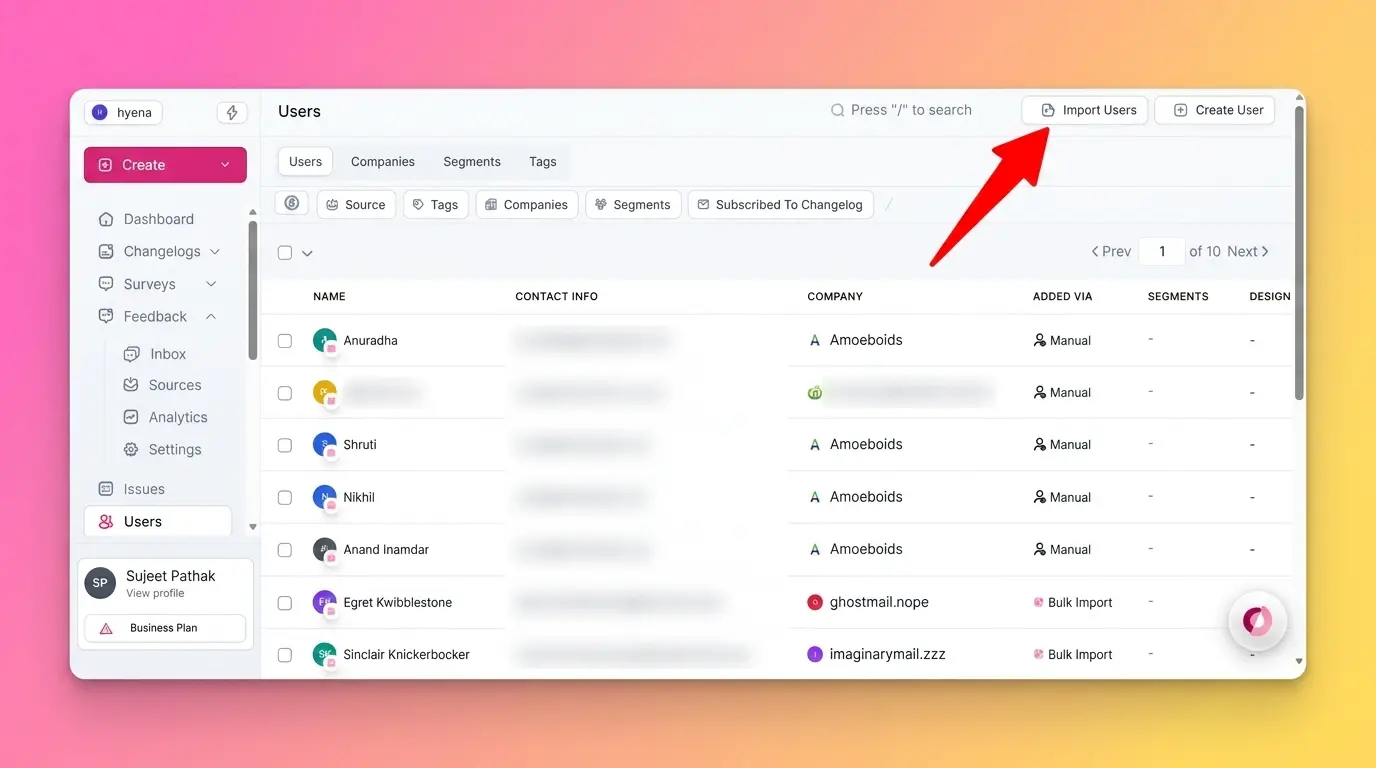Select the checkbox below Anuradha's row

[285, 393]
